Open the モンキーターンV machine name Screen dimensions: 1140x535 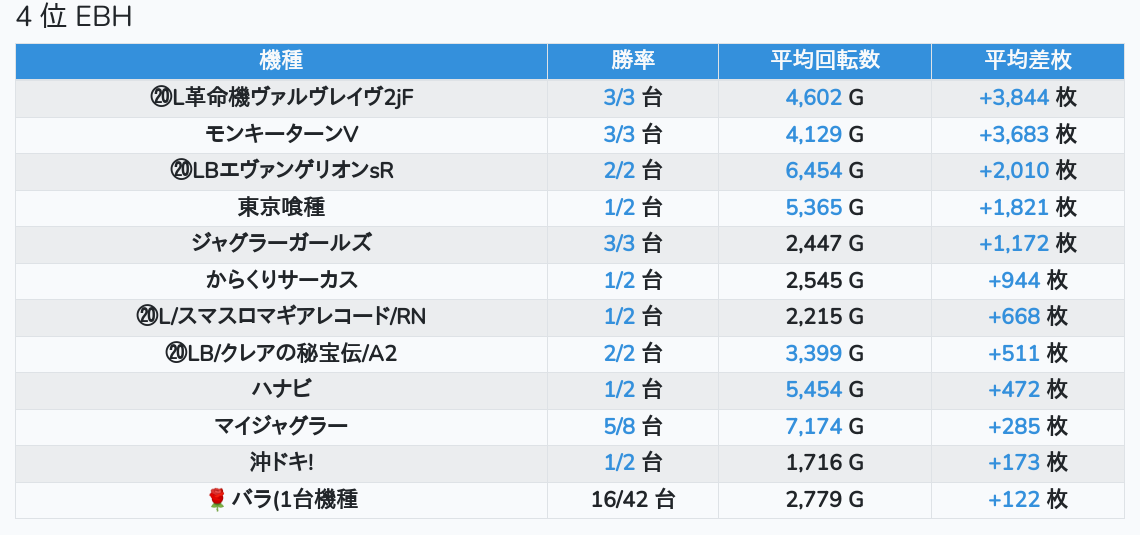coord(281,134)
